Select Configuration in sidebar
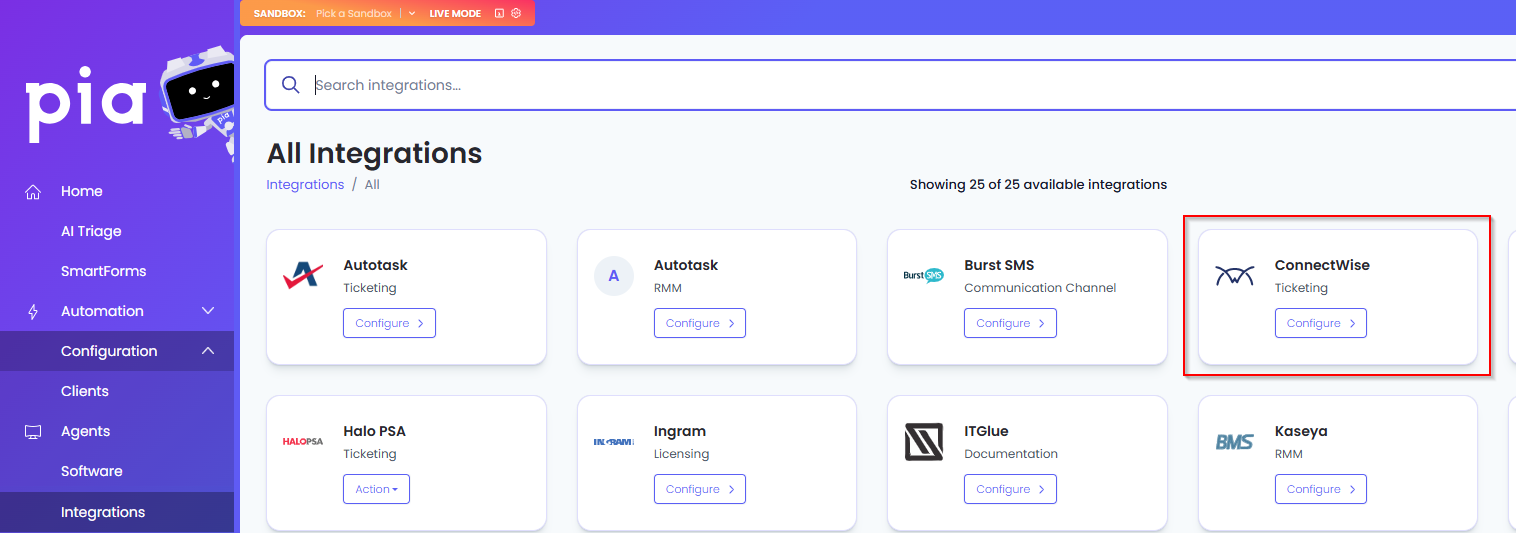1524x533 pixels. click(x=109, y=351)
